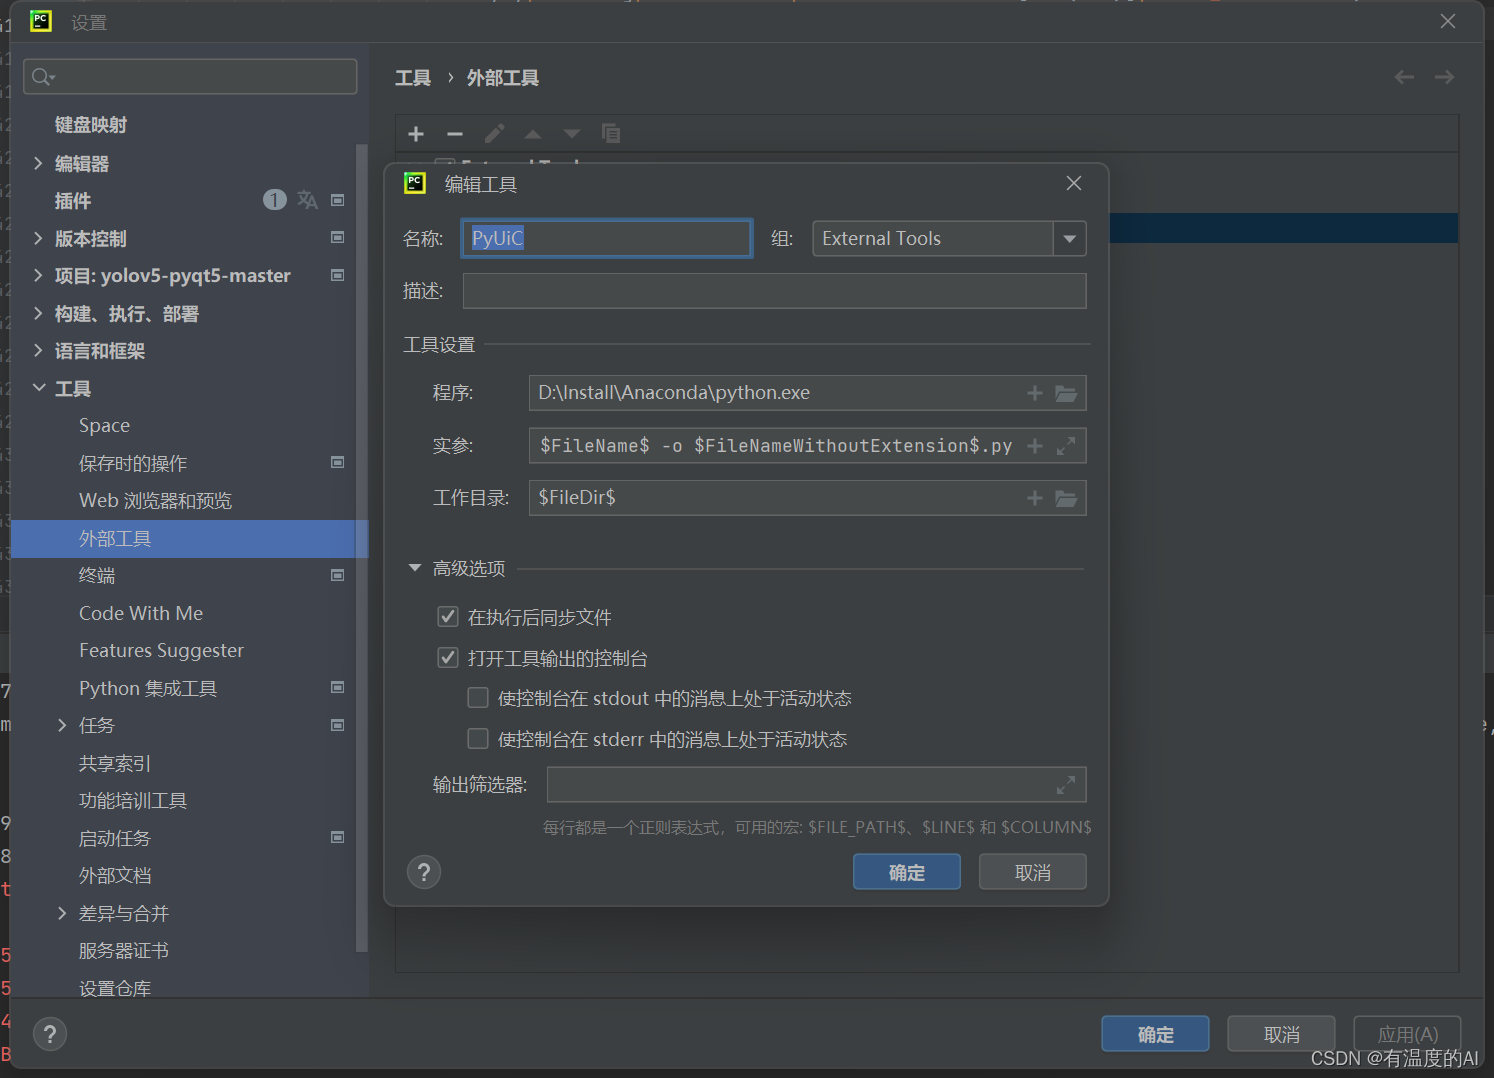Click 应用(A) button in settings
Image resolution: width=1494 pixels, height=1078 pixels.
(x=1408, y=1034)
